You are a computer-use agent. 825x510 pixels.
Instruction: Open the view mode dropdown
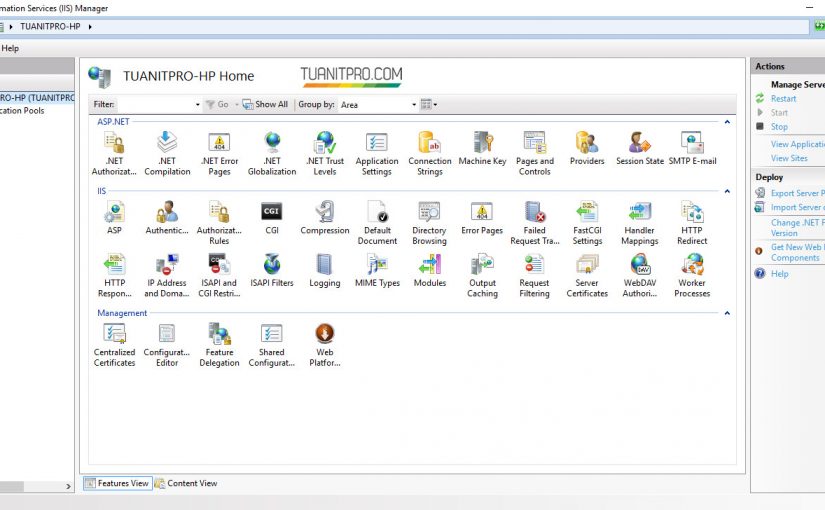(x=429, y=104)
